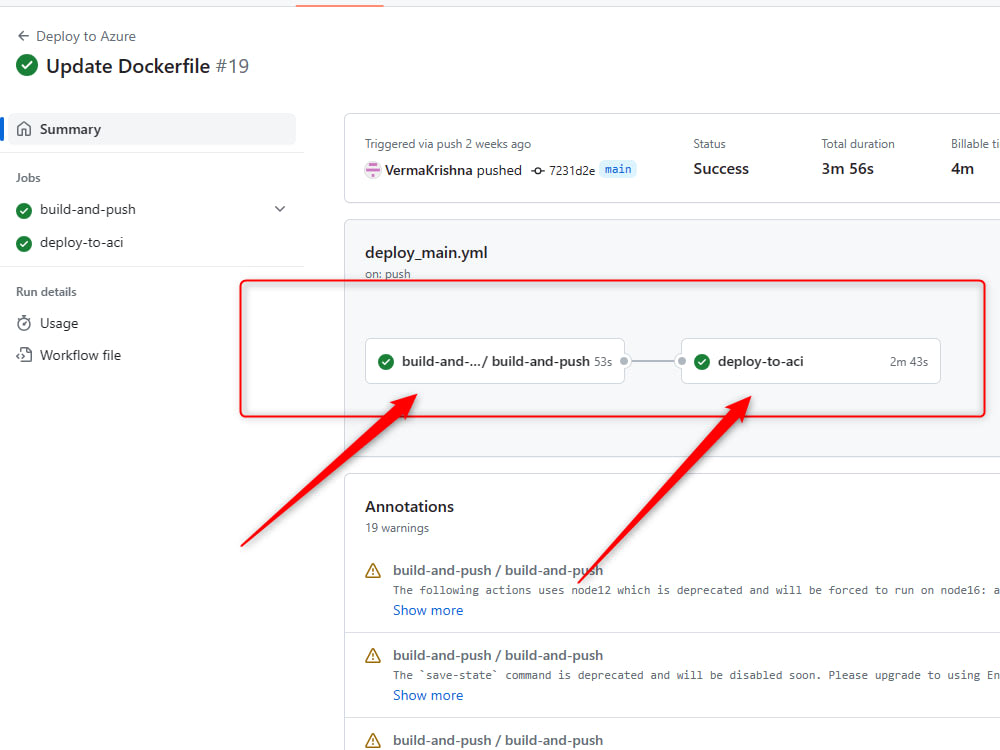The height and width of the screenshot is (750, 1000).
Task: Open the build-and-push node in the workflow graph
Action: pos(495,362)
